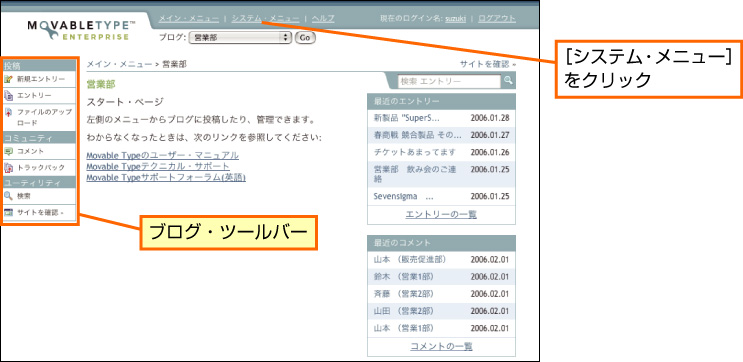Click the エントリー documents icon in sidebar
Image resolution: width=743 pixels, height=362 pixels.
click(x=8, y=96)
